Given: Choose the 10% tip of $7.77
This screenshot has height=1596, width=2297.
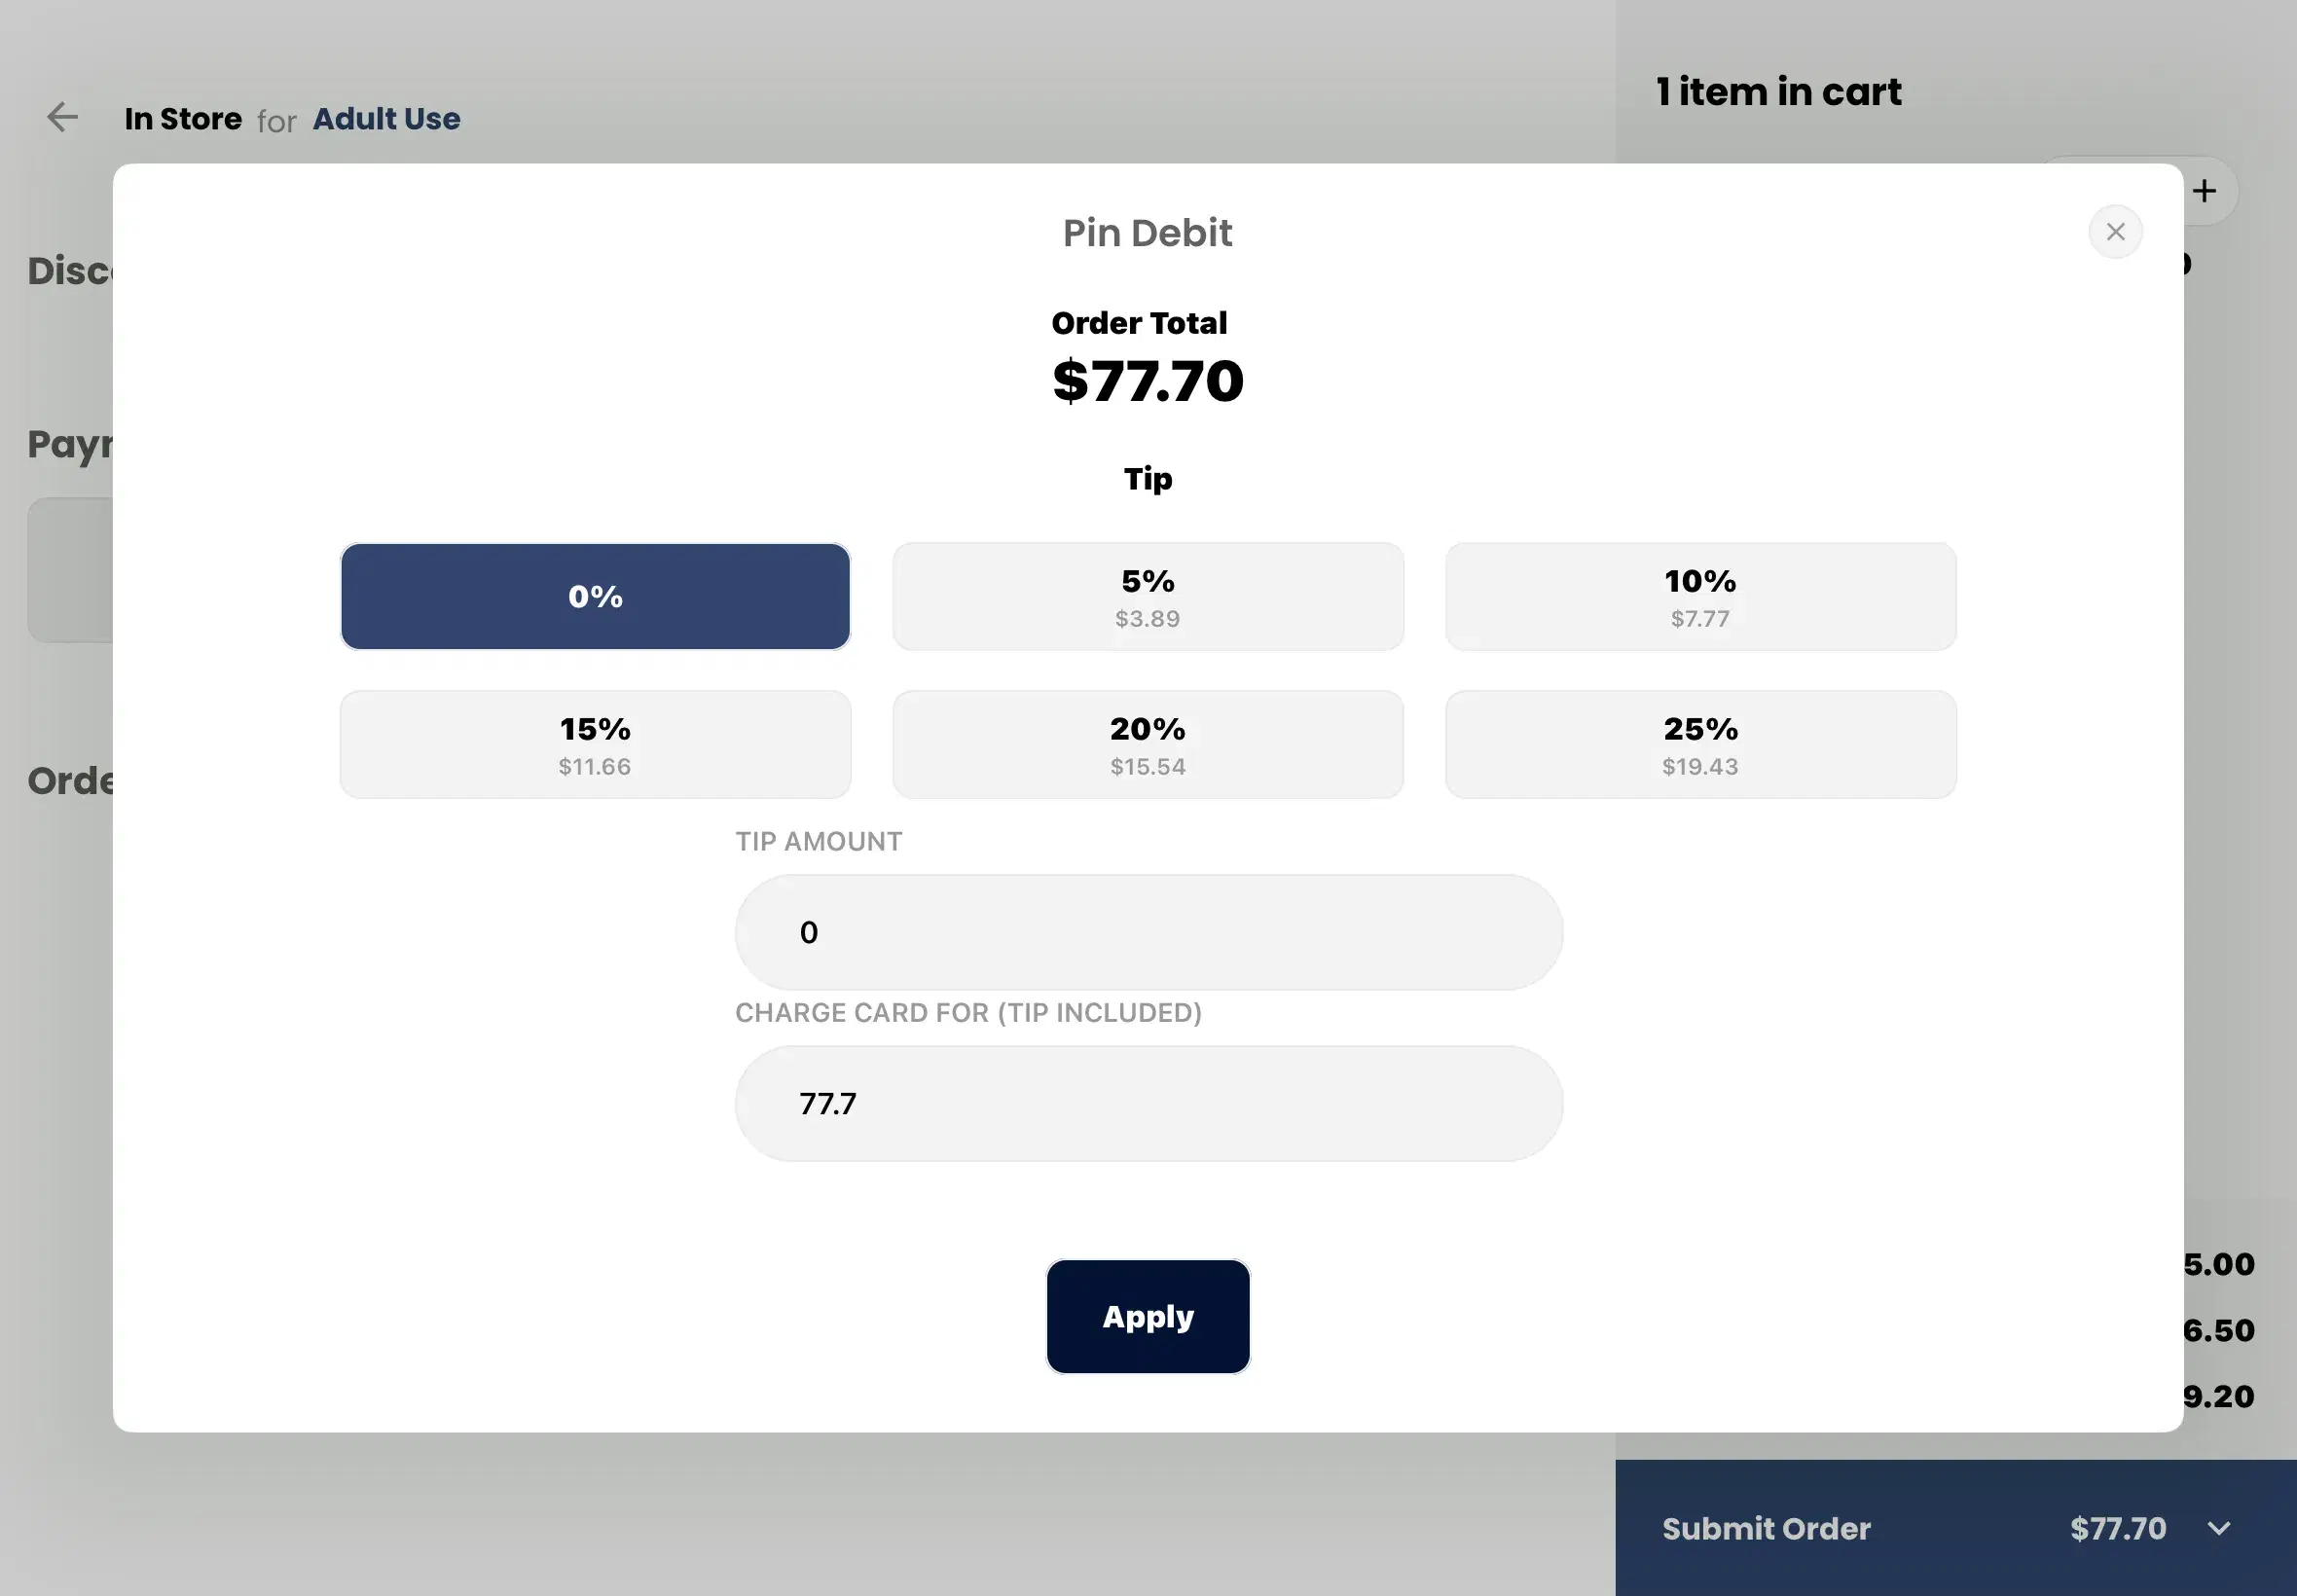Looking at the screenshot, I should click(x=1699, y=596).
